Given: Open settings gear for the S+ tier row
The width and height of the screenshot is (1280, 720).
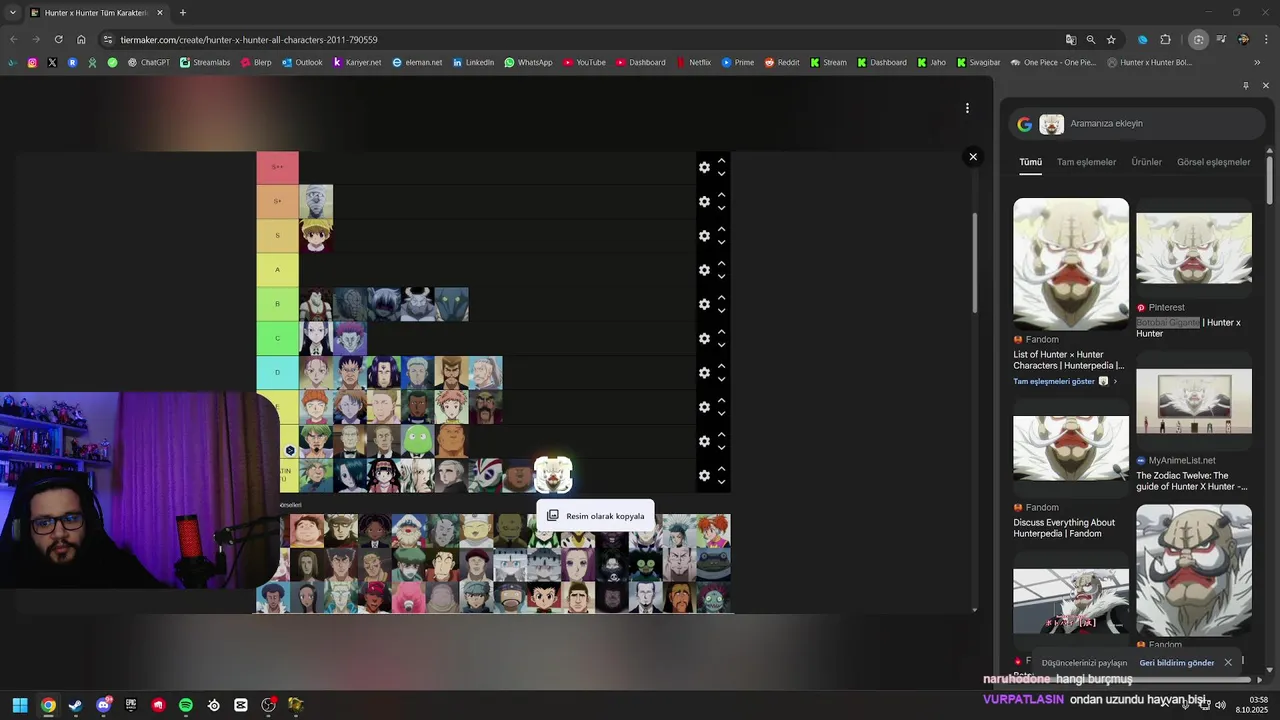Looking at the screenshot, I should (704, 201).
